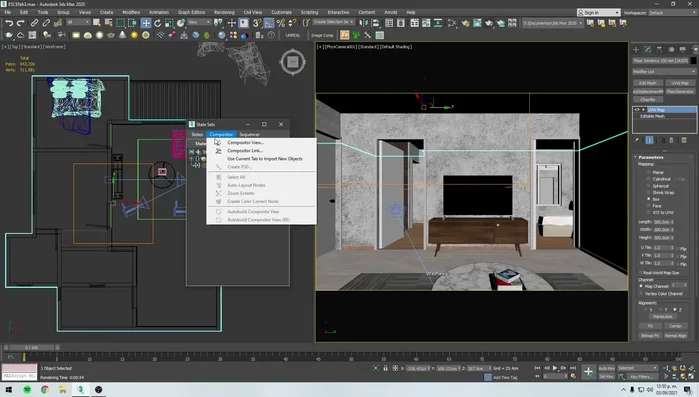The height and width of the screenshot is (397, 699).
Task: Enable Real-World Map Size checkbox
Action: 641,272
